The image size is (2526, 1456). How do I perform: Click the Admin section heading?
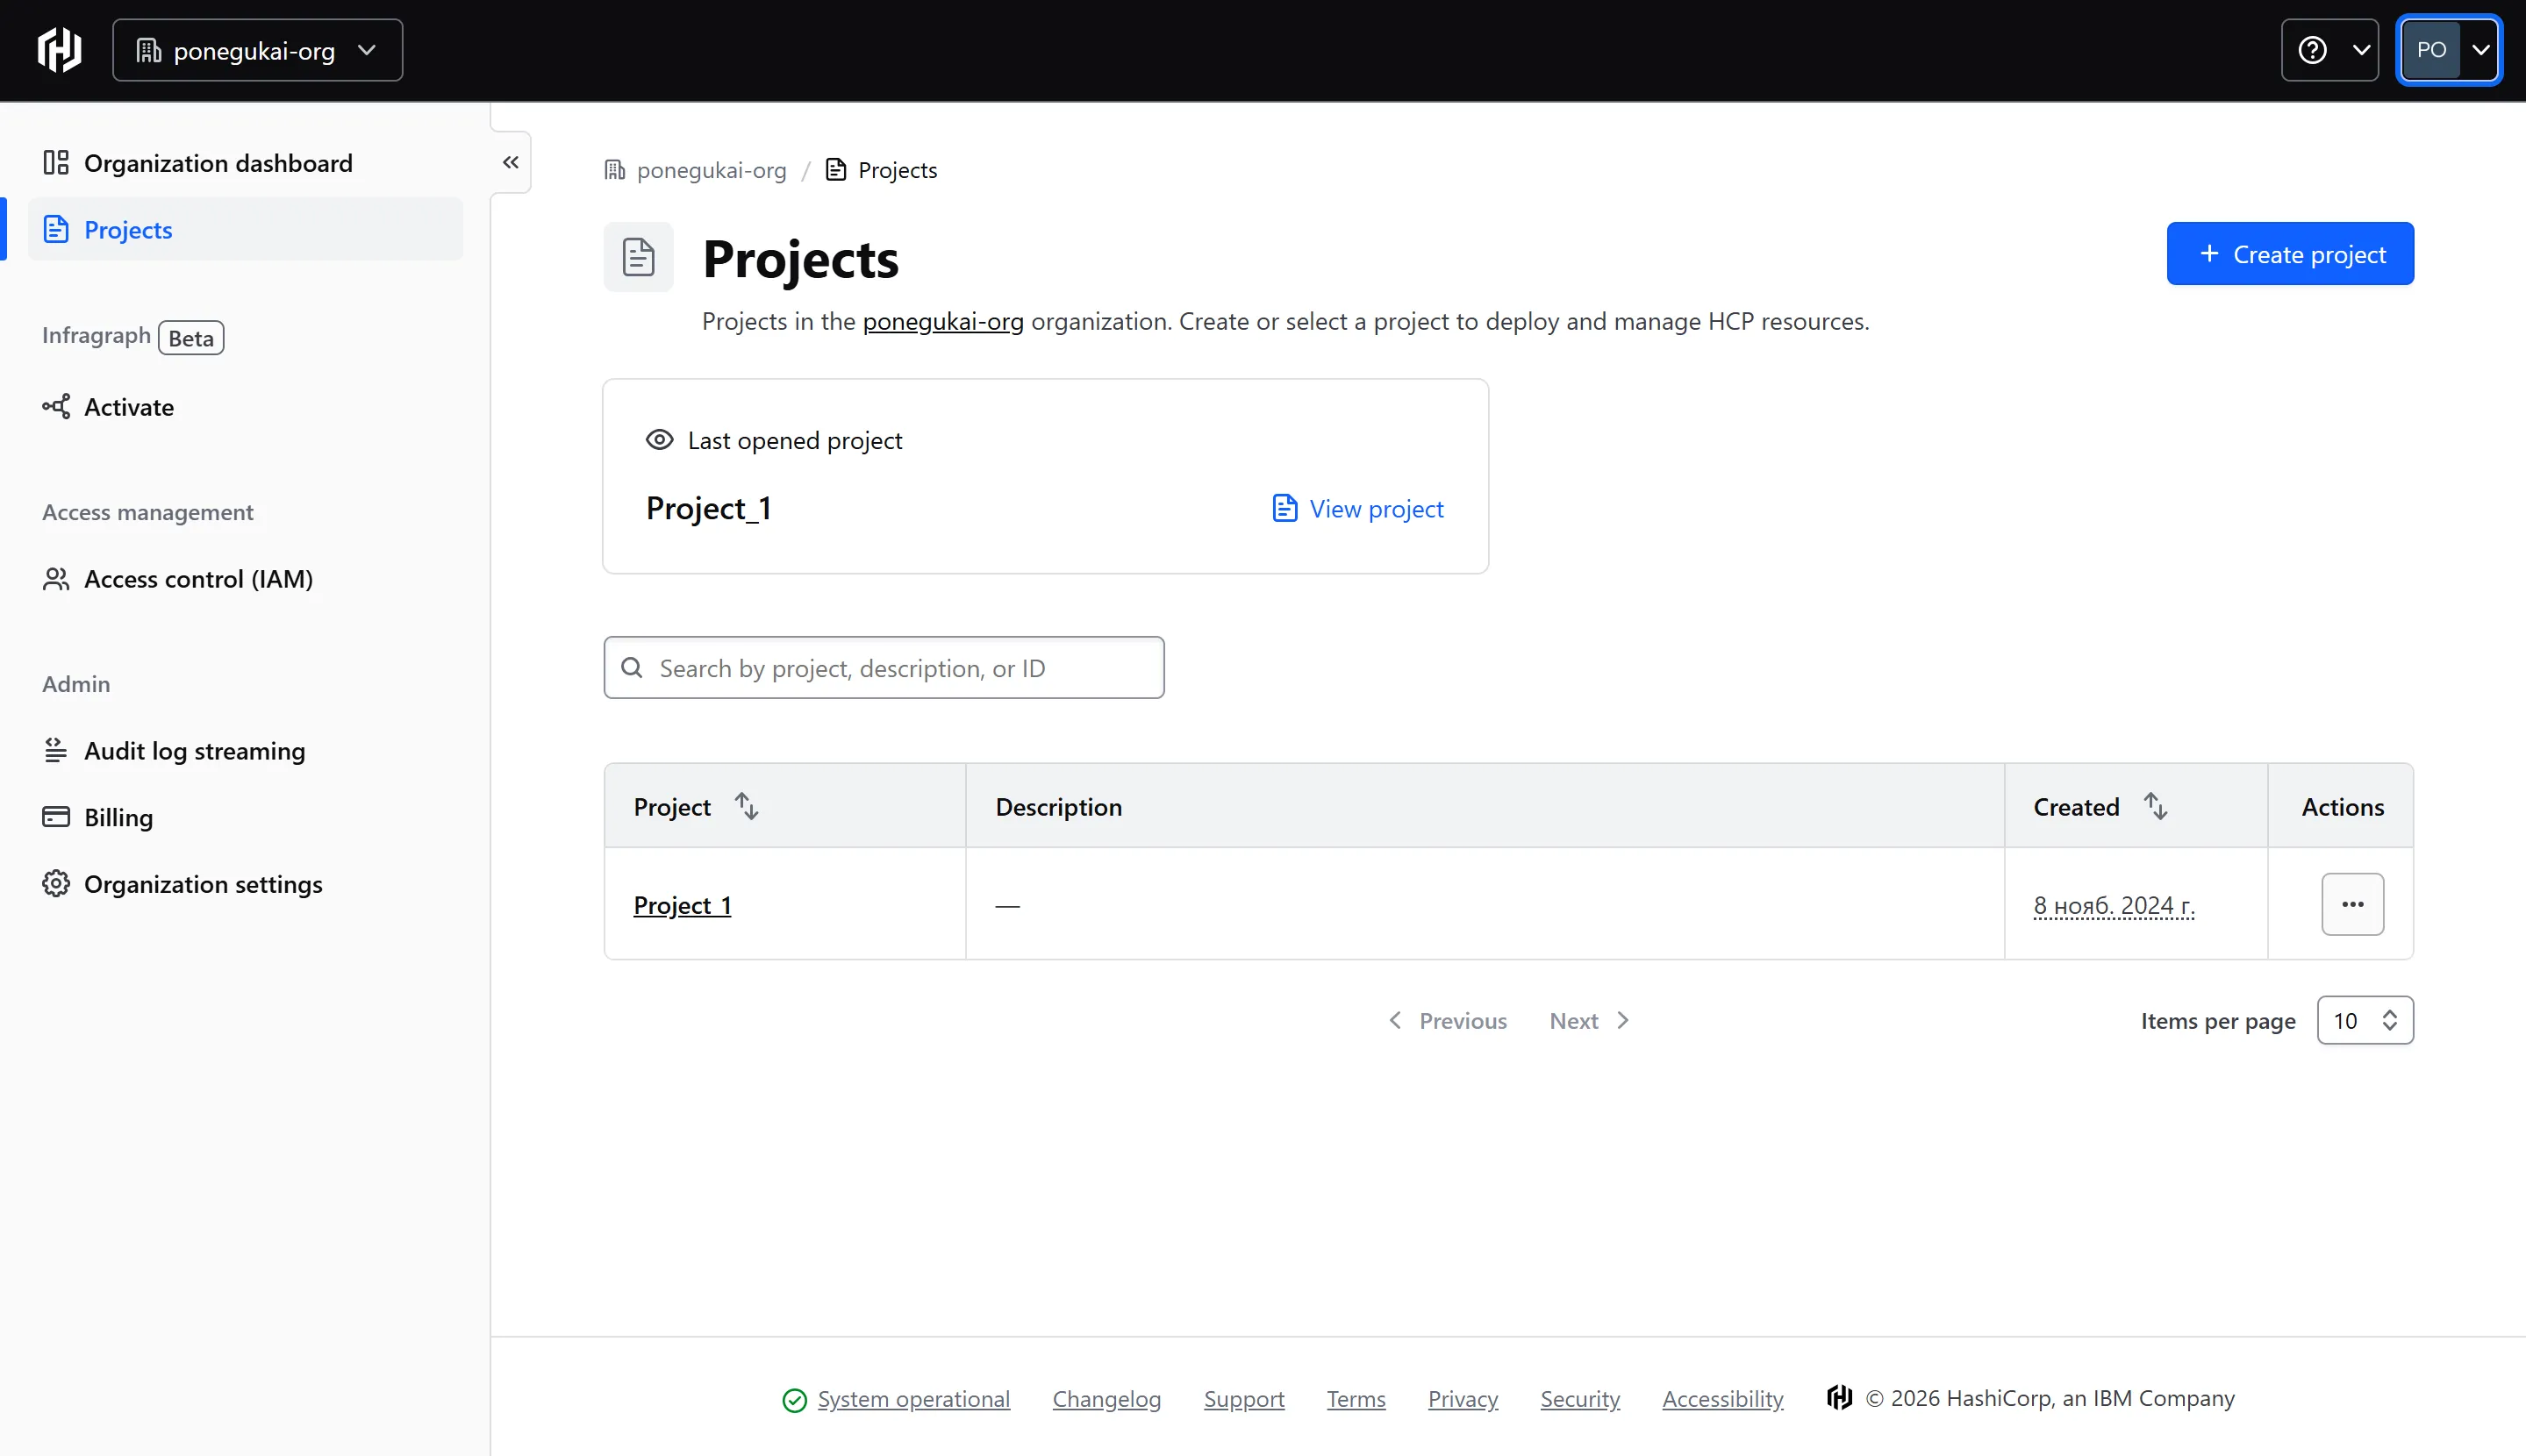(76, 684)
